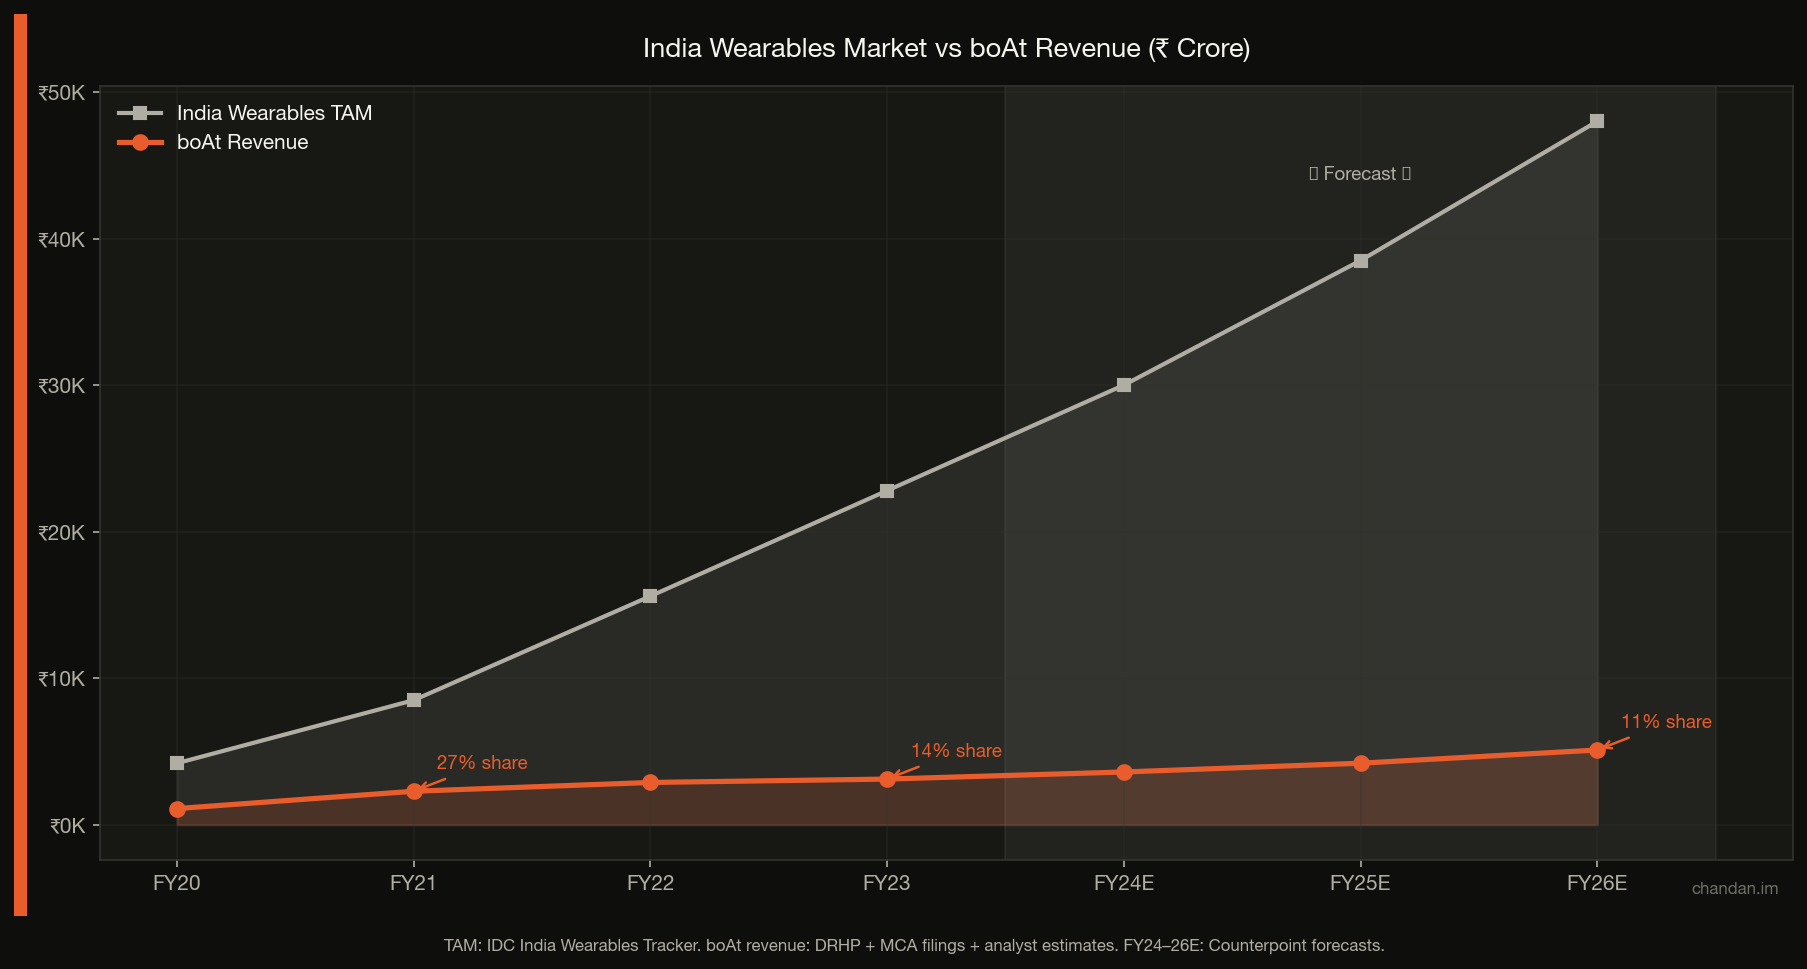The image size is (1807, 969).
Task: Click the '₹50K' y-axis label
Action: click(62, 93)
